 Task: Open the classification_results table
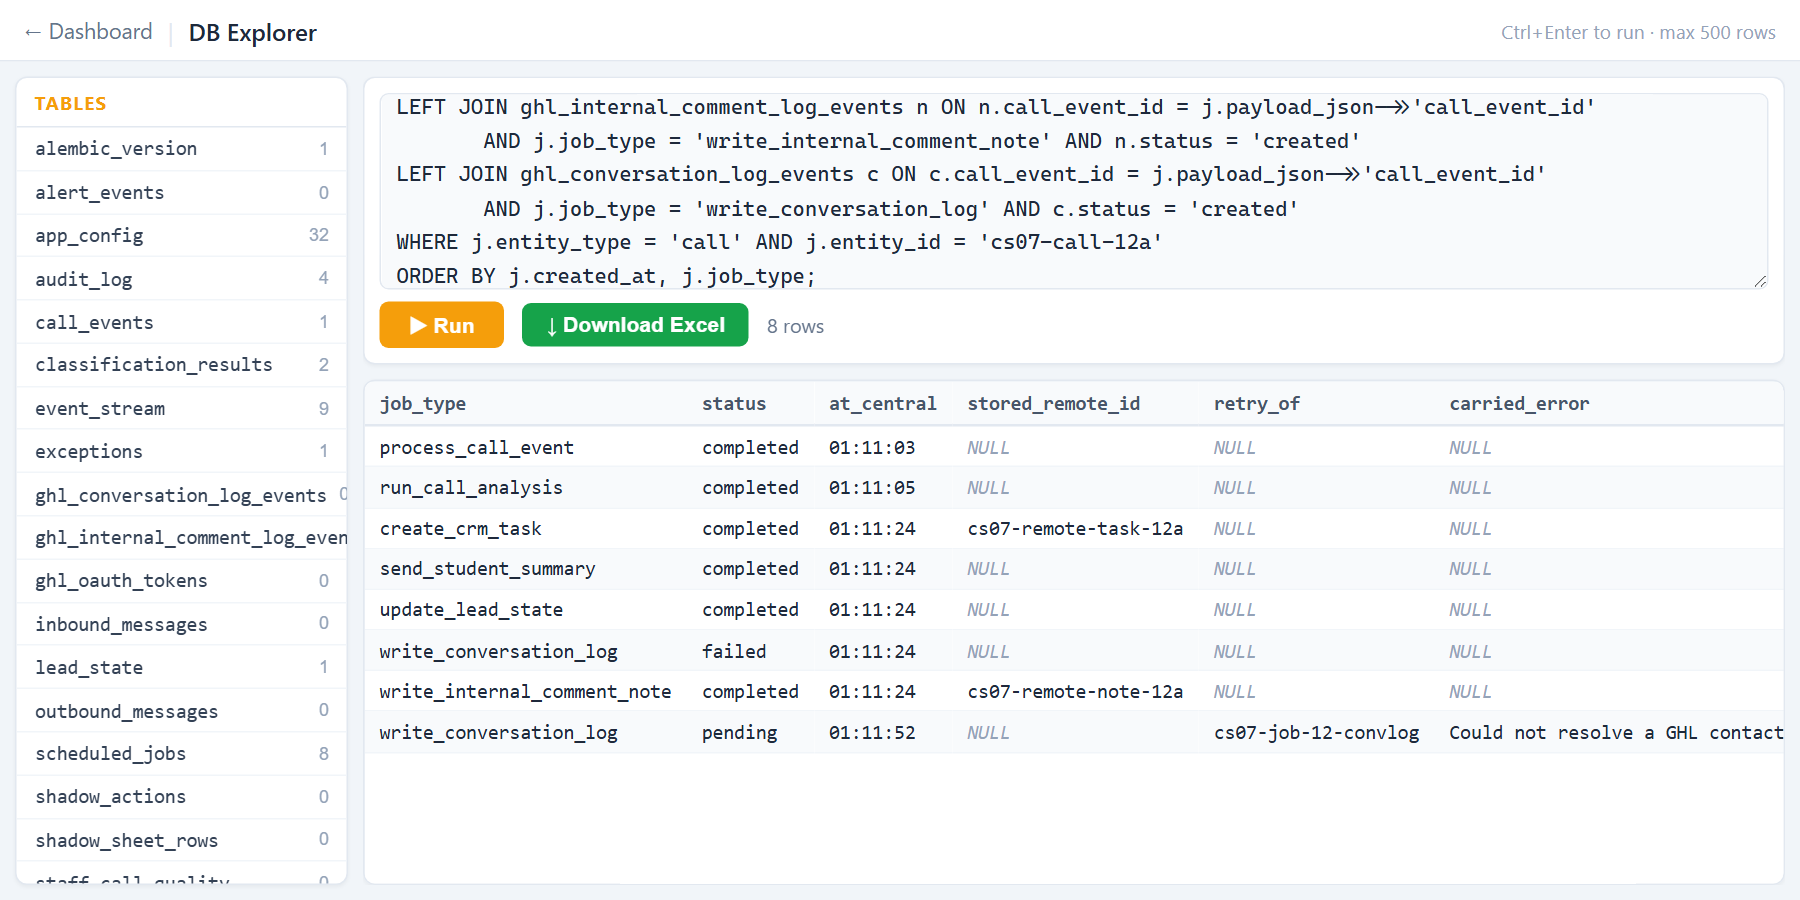pyautogui.click(x=182, y=365)
